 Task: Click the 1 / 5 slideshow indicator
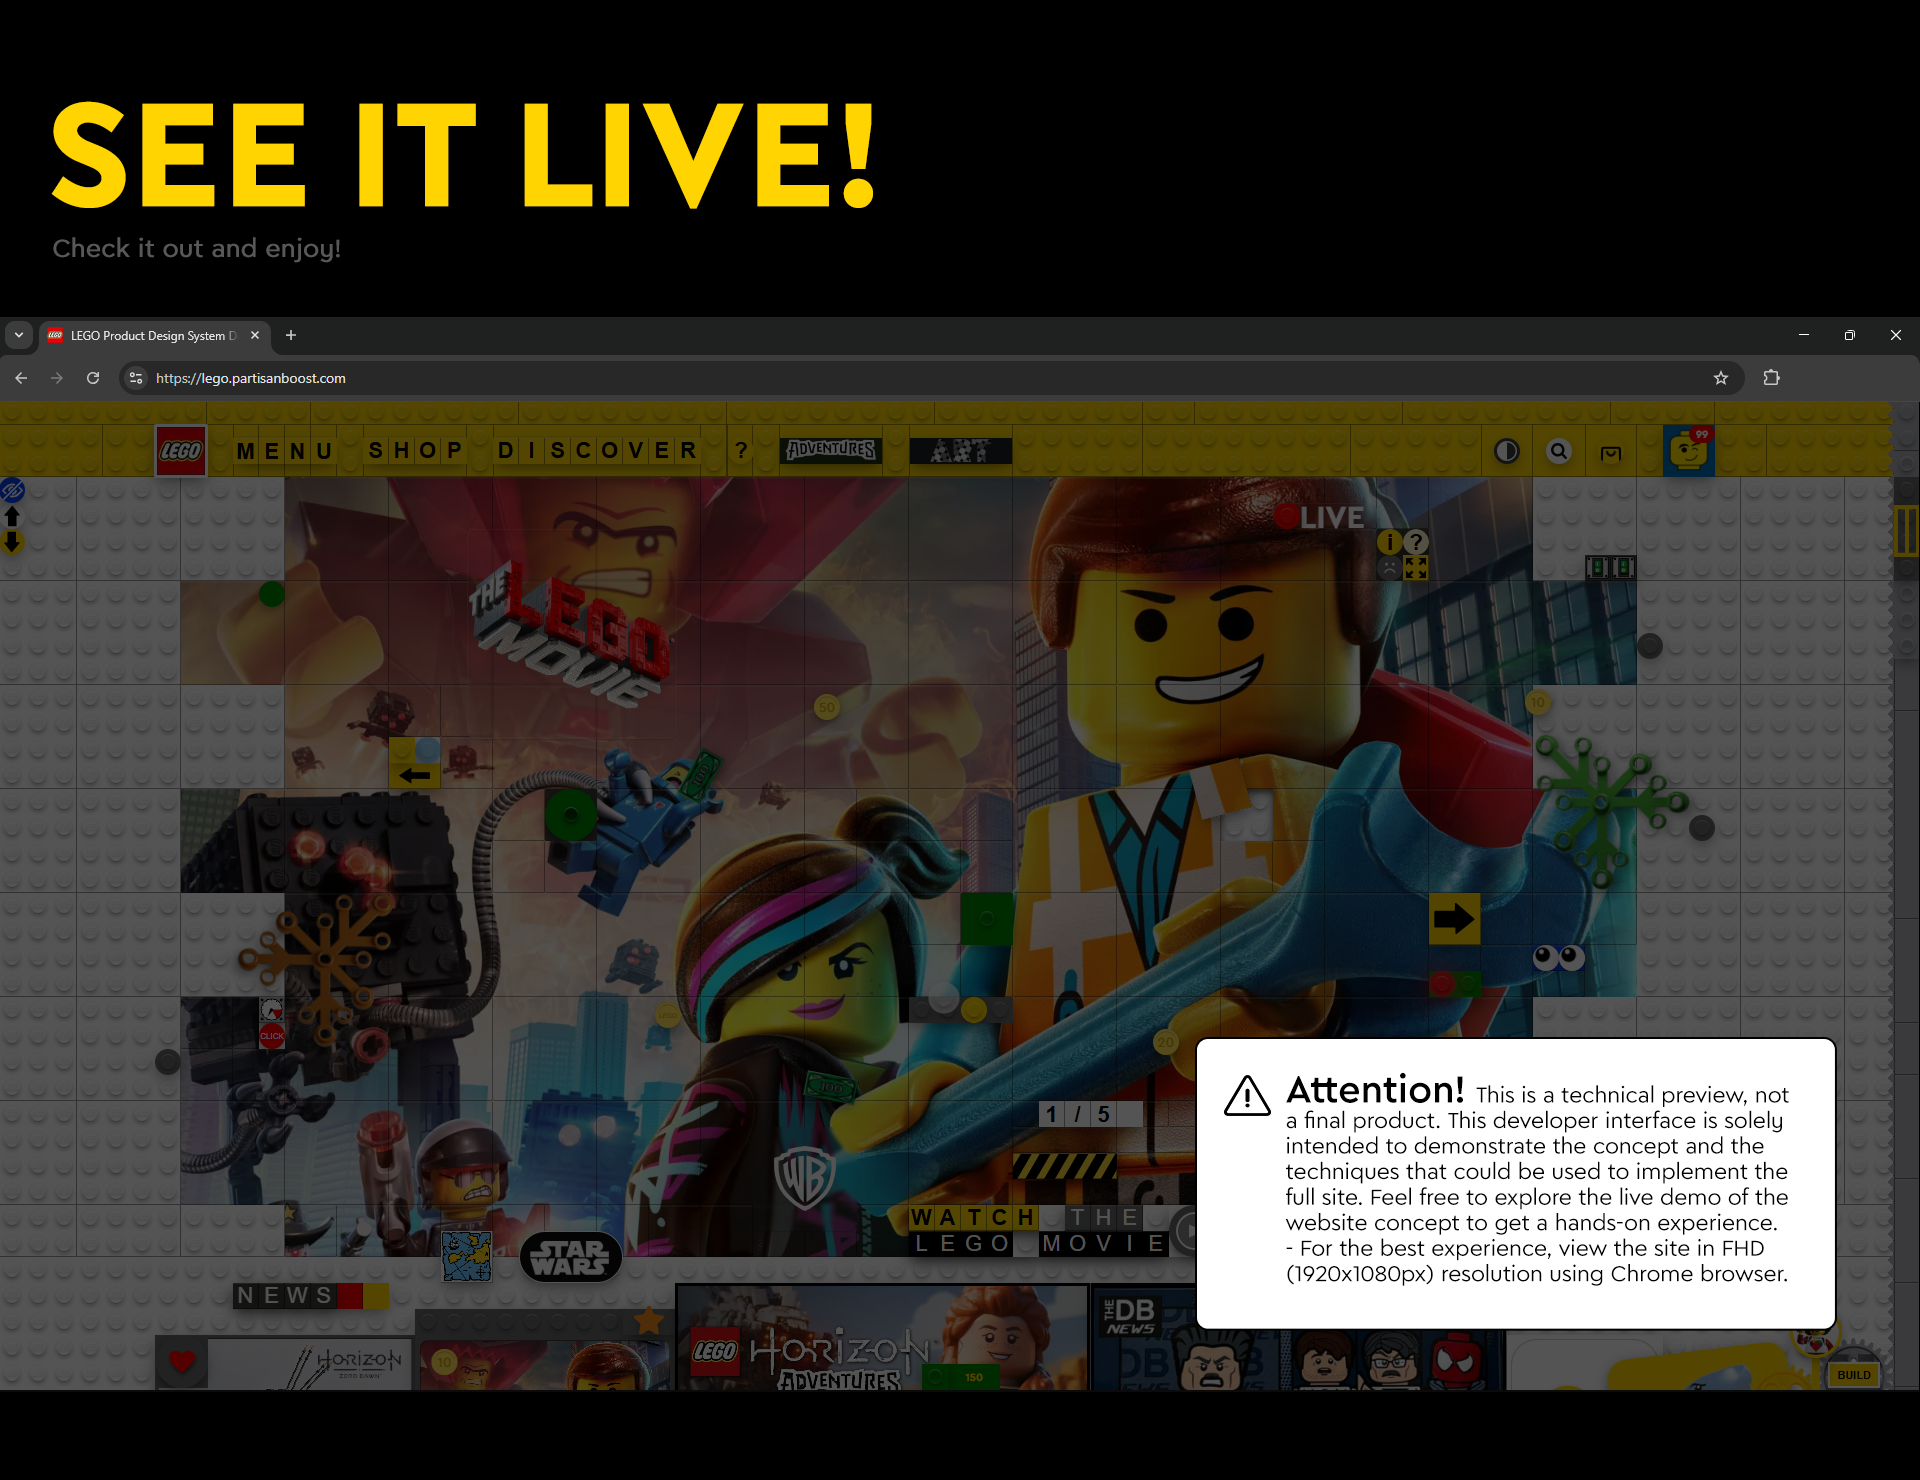[x=1090, y=1114]
